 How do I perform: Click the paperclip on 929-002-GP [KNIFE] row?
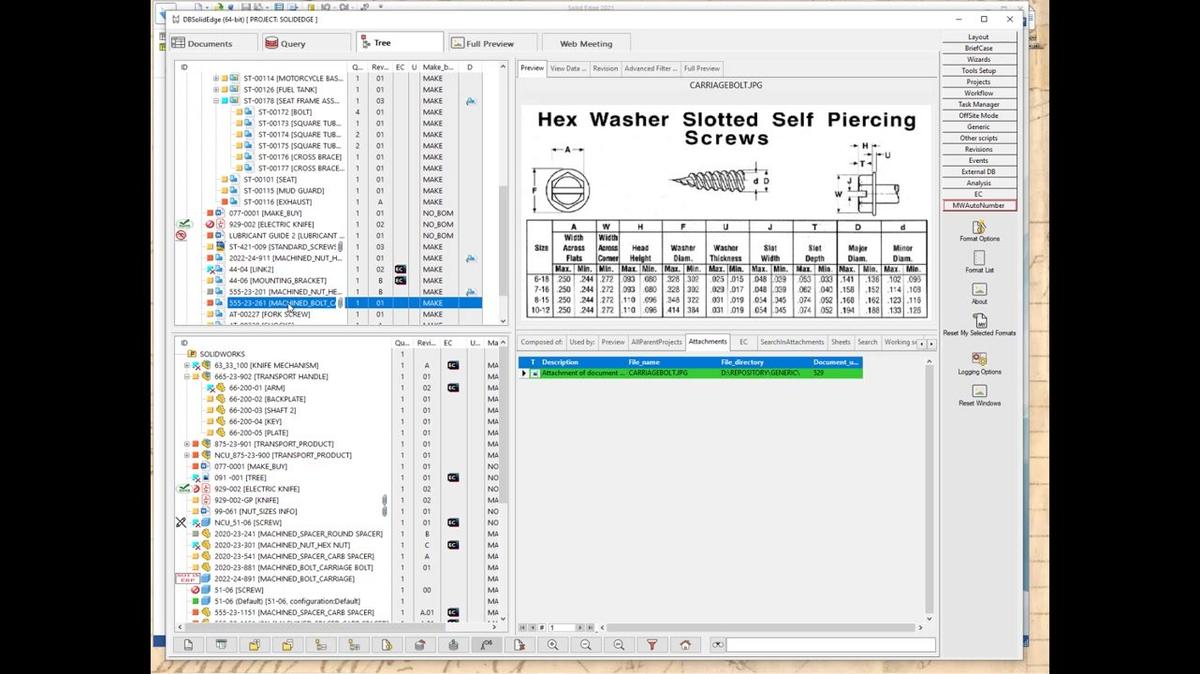(x=383, y=499)
